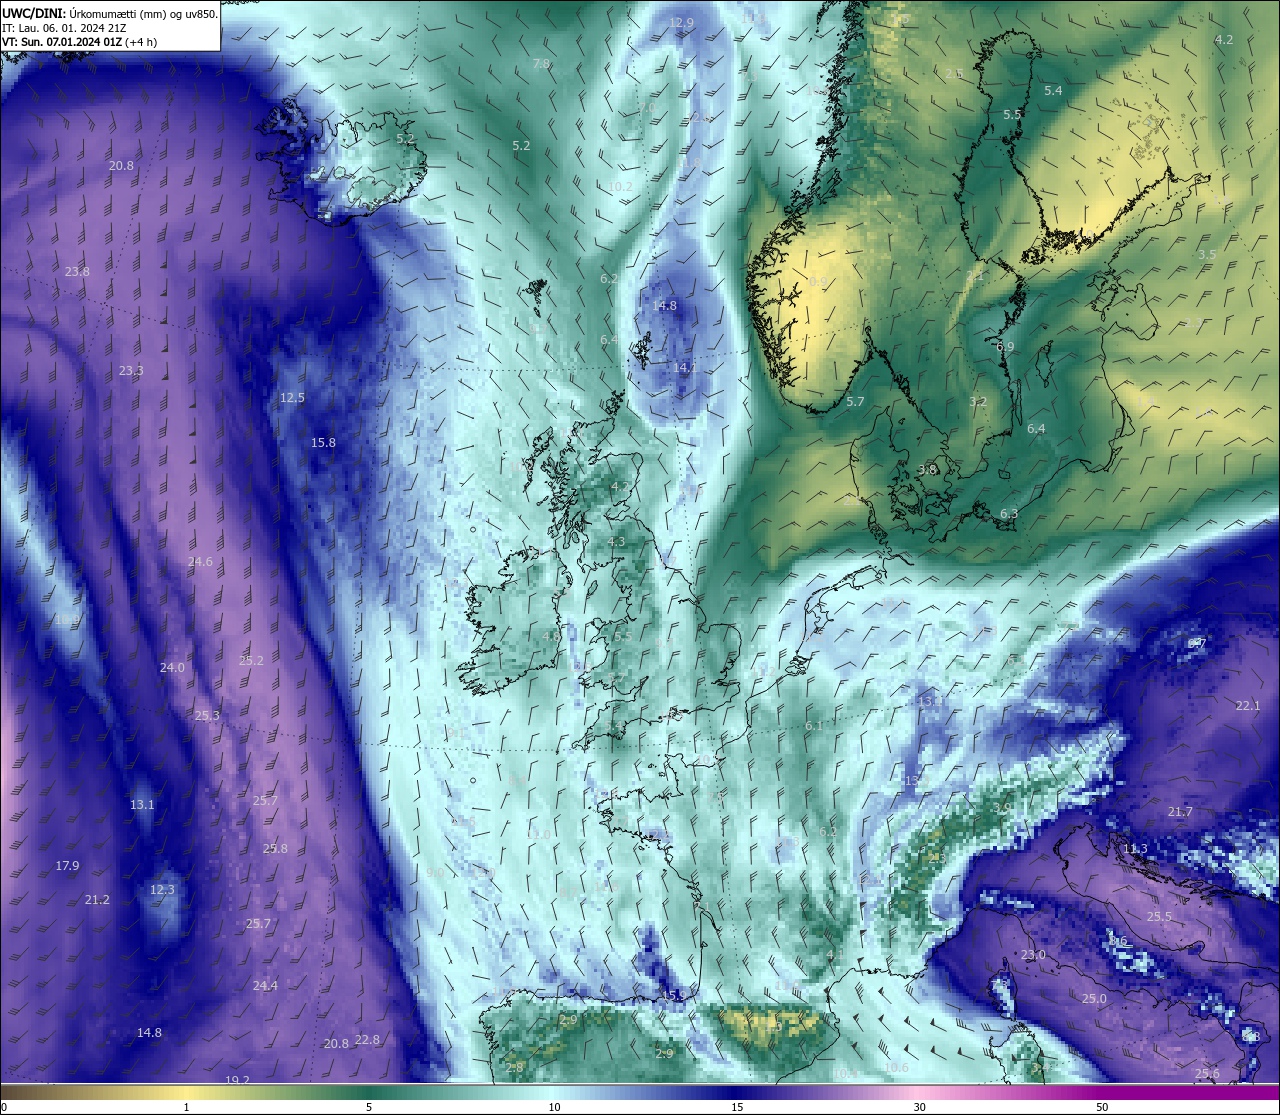Click the map value 2.8 over Spain
Viewport: 1280px width, 1115px height.
pyautogui.click(x=514, y=1068)
